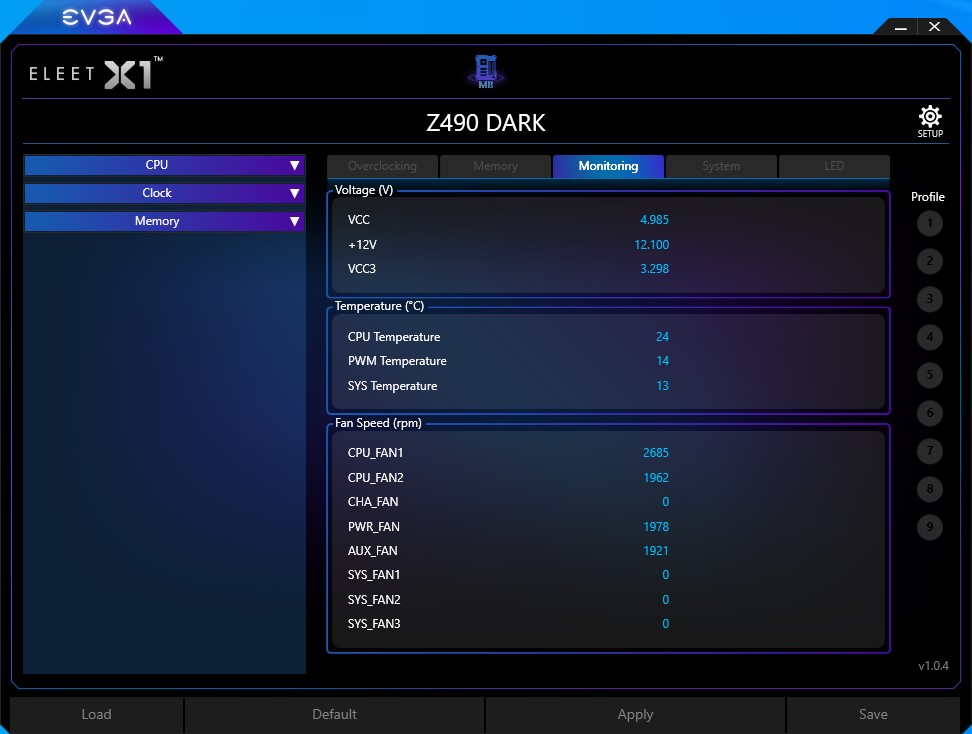Click the Apply button
This screenshot has height=734, width=972.
pyautogui.click(x=635, y=715)
